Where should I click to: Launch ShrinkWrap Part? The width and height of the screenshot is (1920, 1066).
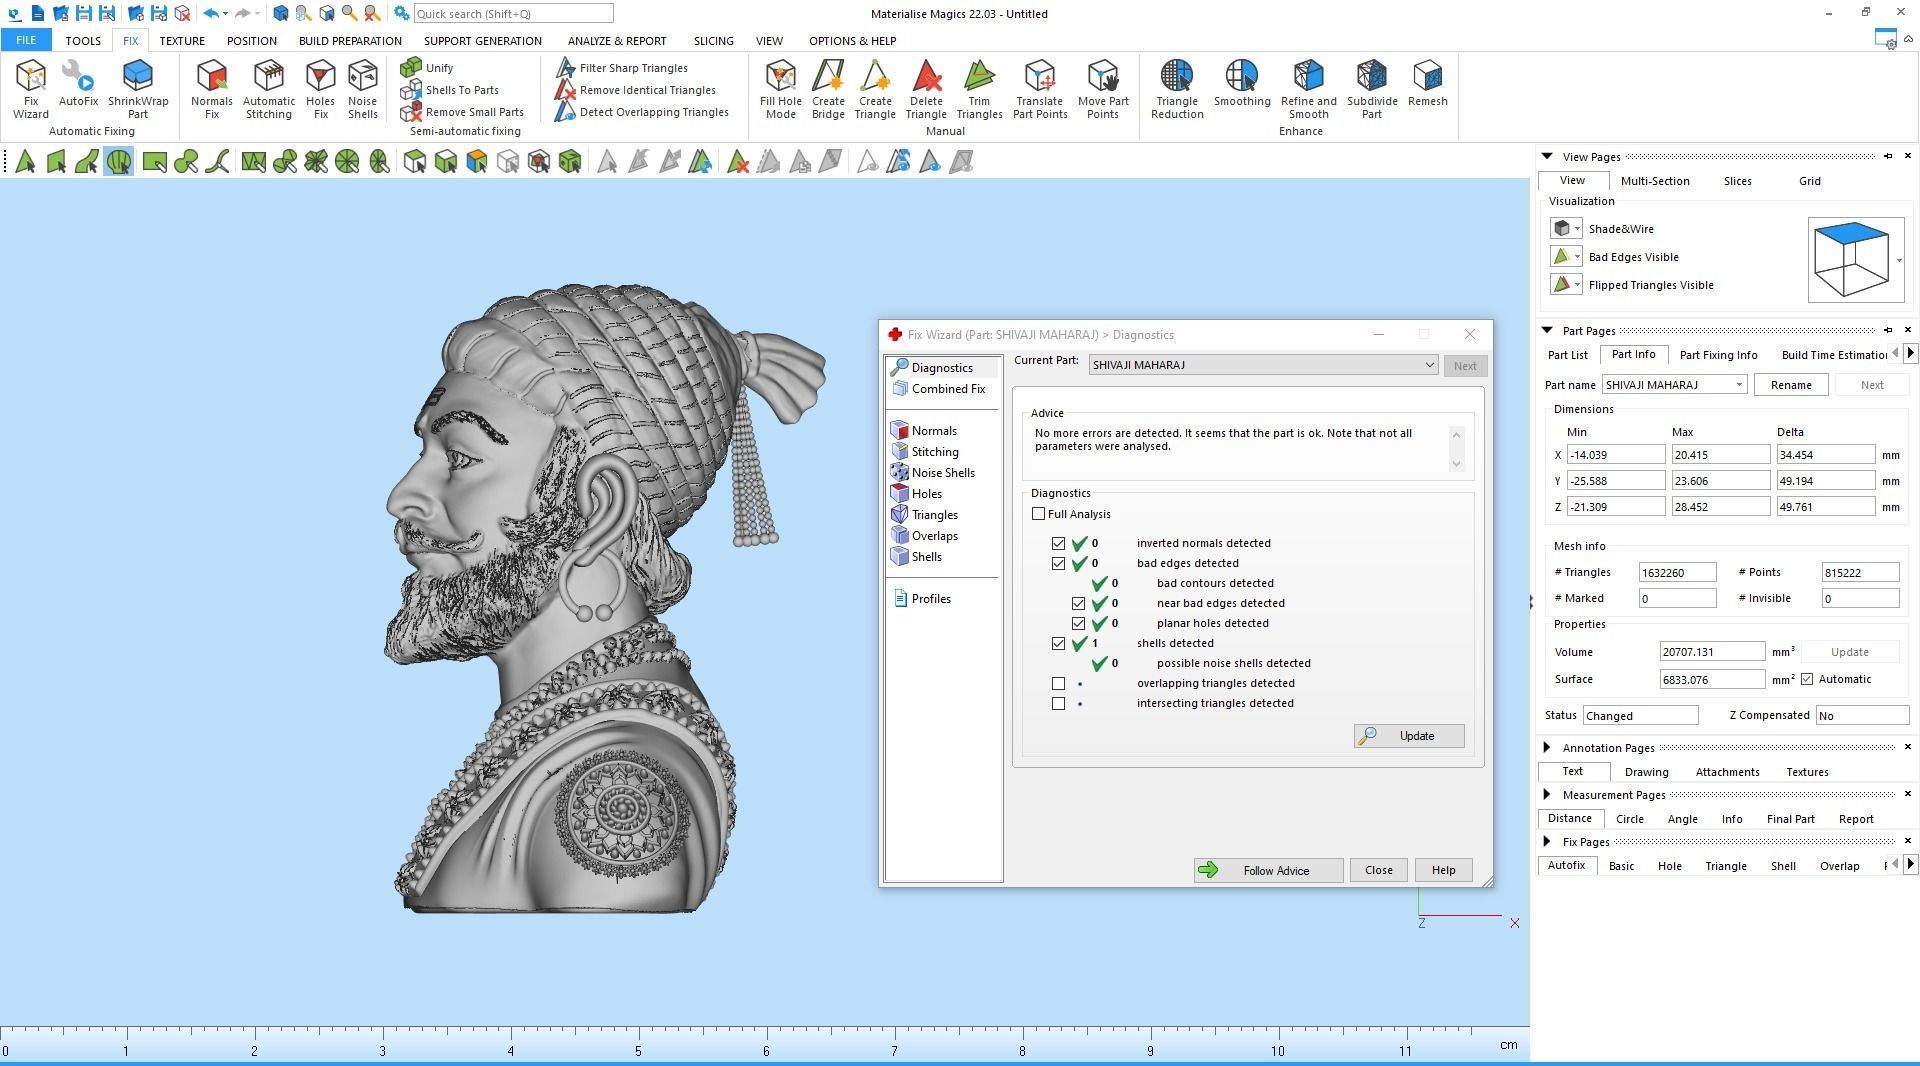tap(138, 88)
